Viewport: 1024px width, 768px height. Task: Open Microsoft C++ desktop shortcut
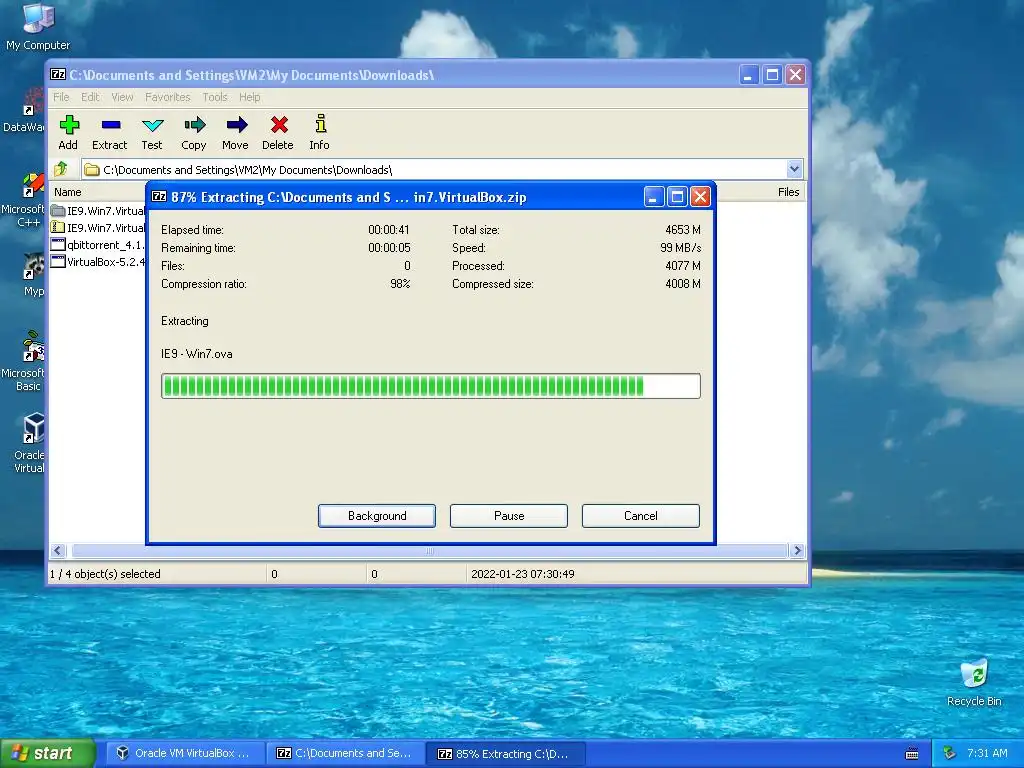click(x=24, y=200)
